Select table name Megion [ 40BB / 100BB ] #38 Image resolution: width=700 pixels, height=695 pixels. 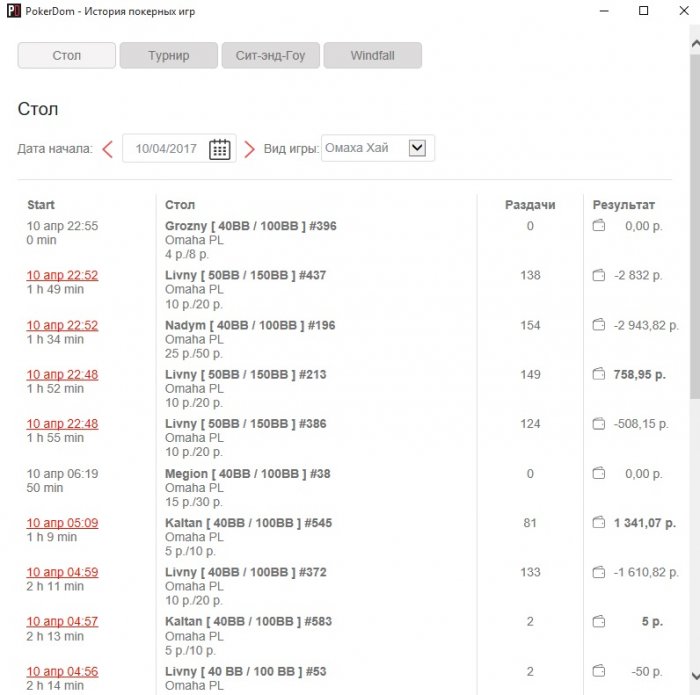[x=248, y=473]
